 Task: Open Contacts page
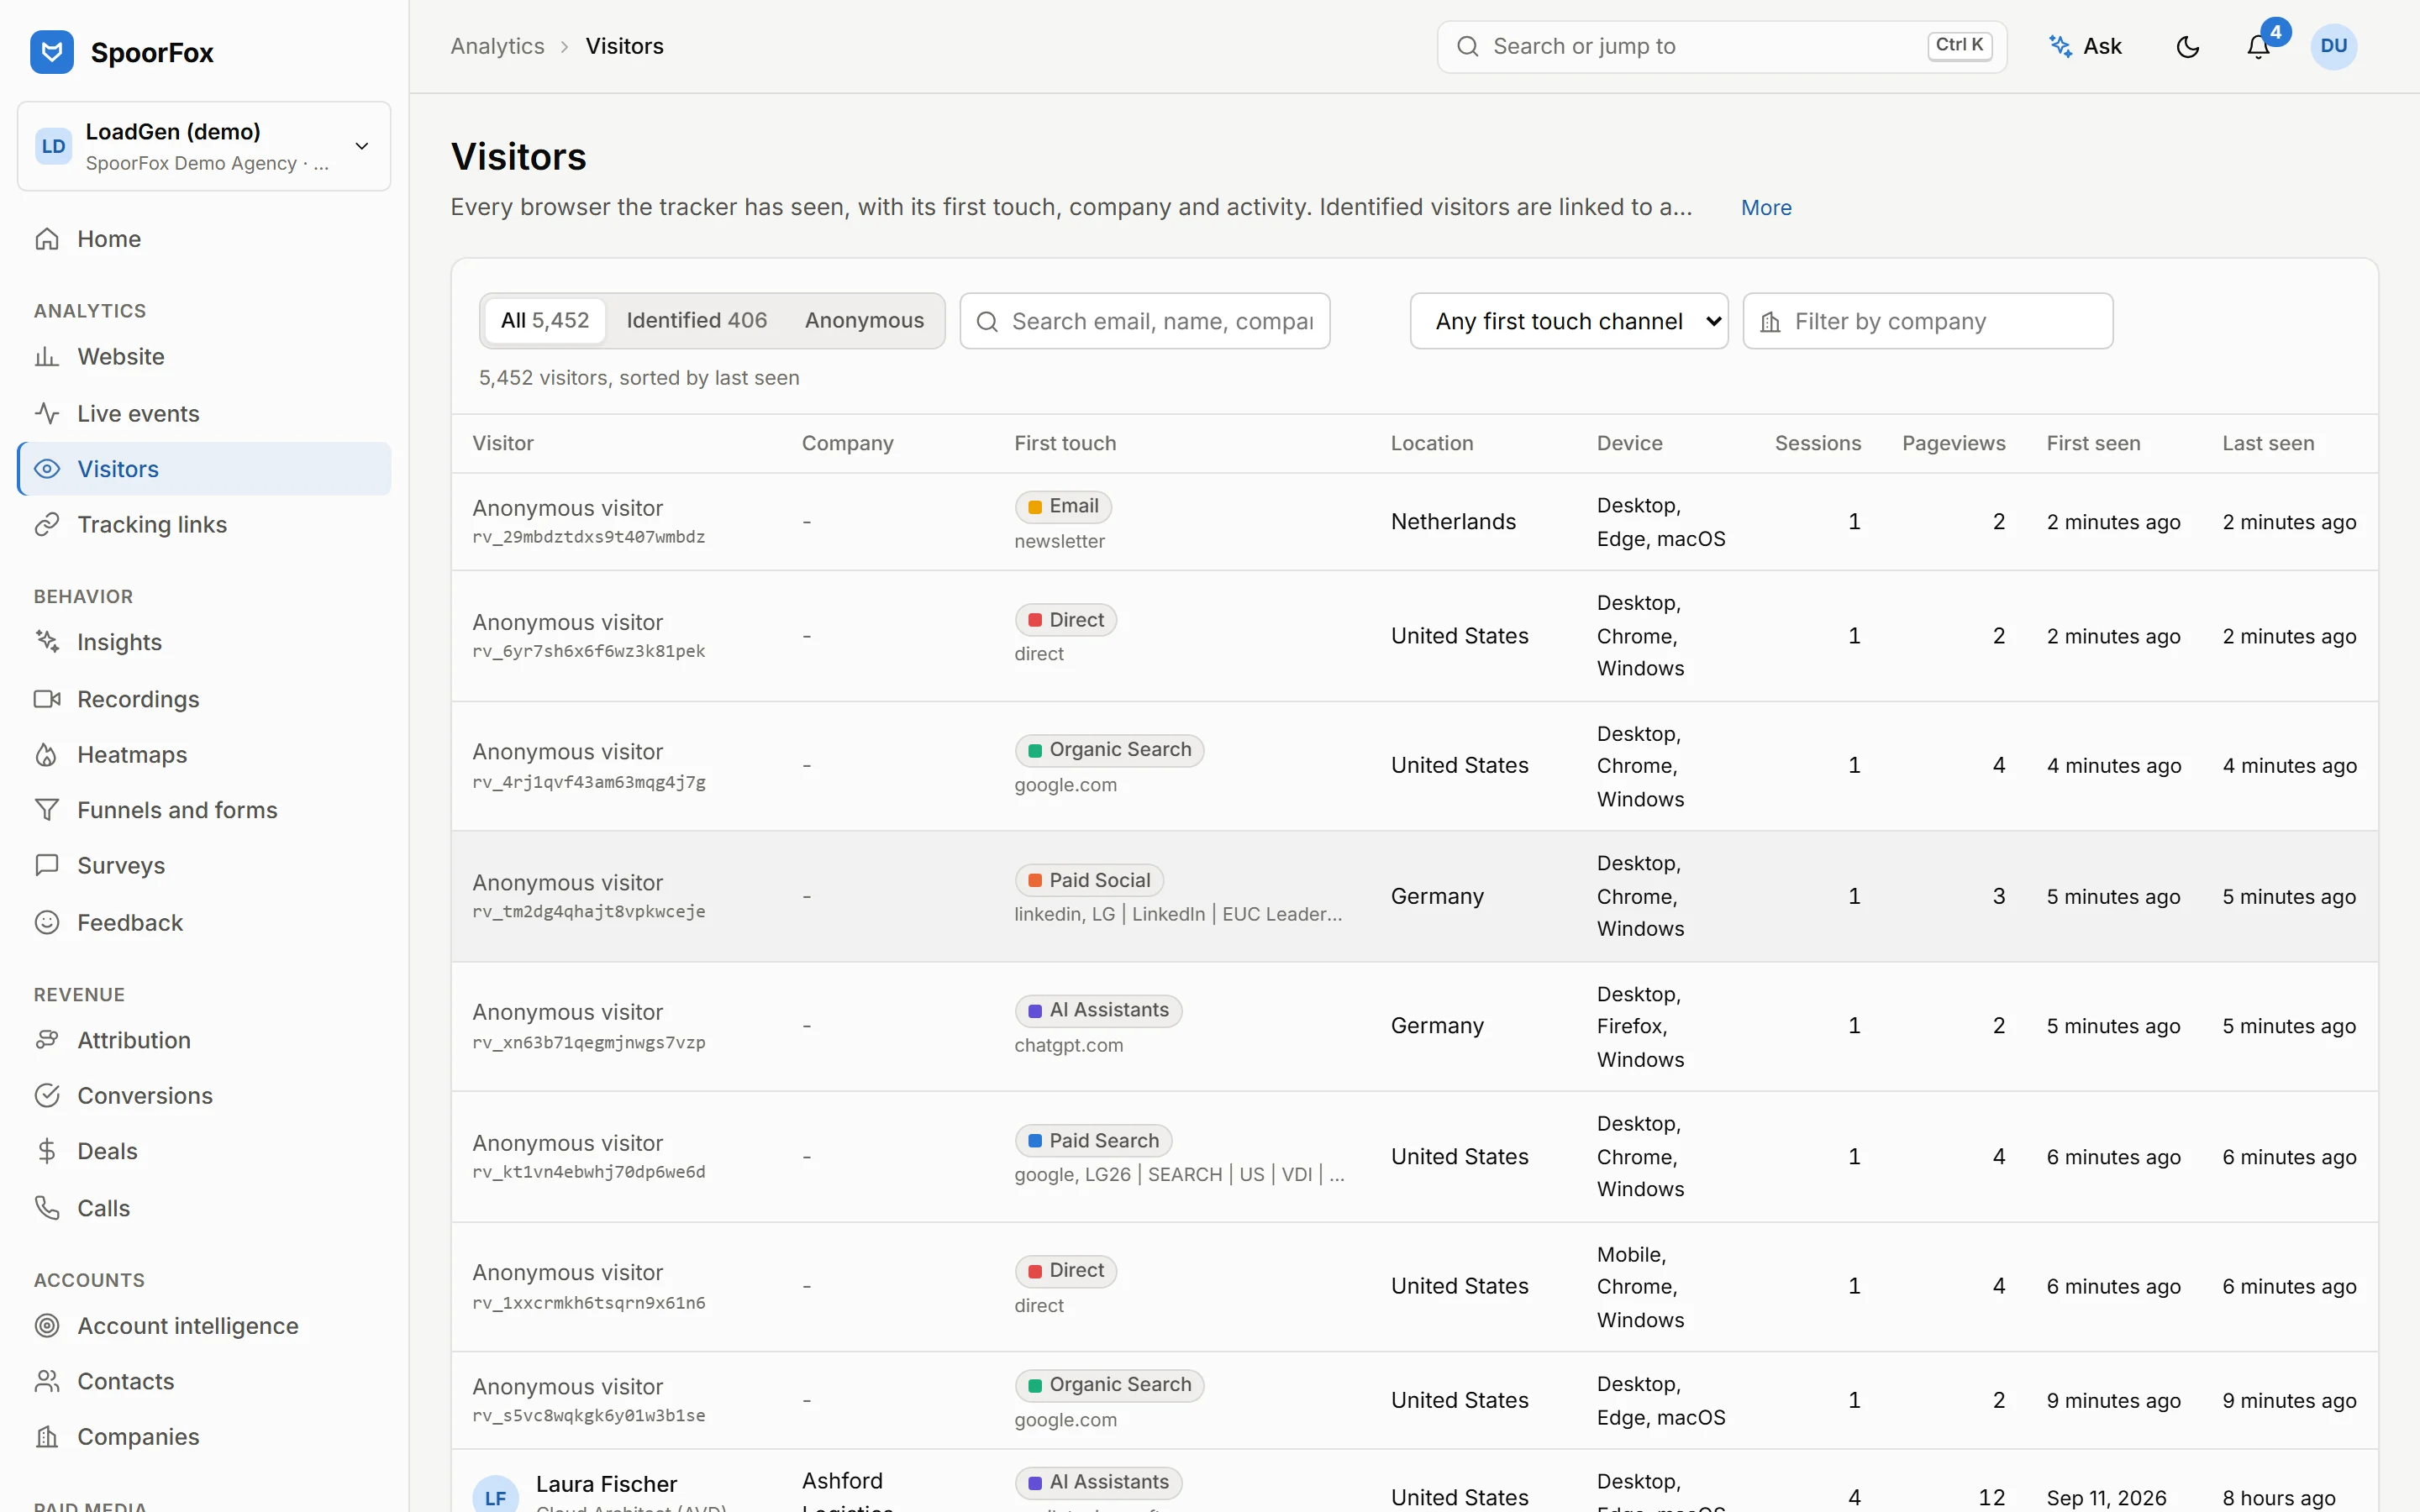point(204,1381)
